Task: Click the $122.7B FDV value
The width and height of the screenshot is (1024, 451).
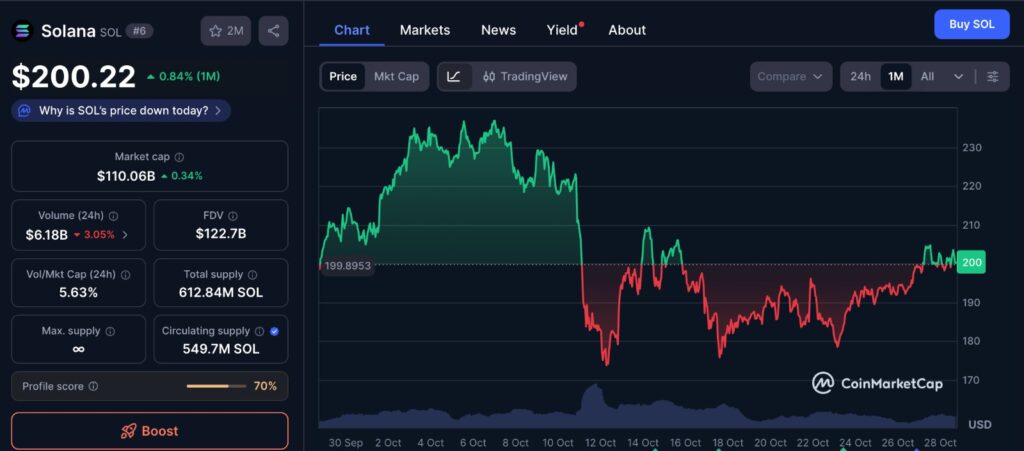Action: pos(221,234)
